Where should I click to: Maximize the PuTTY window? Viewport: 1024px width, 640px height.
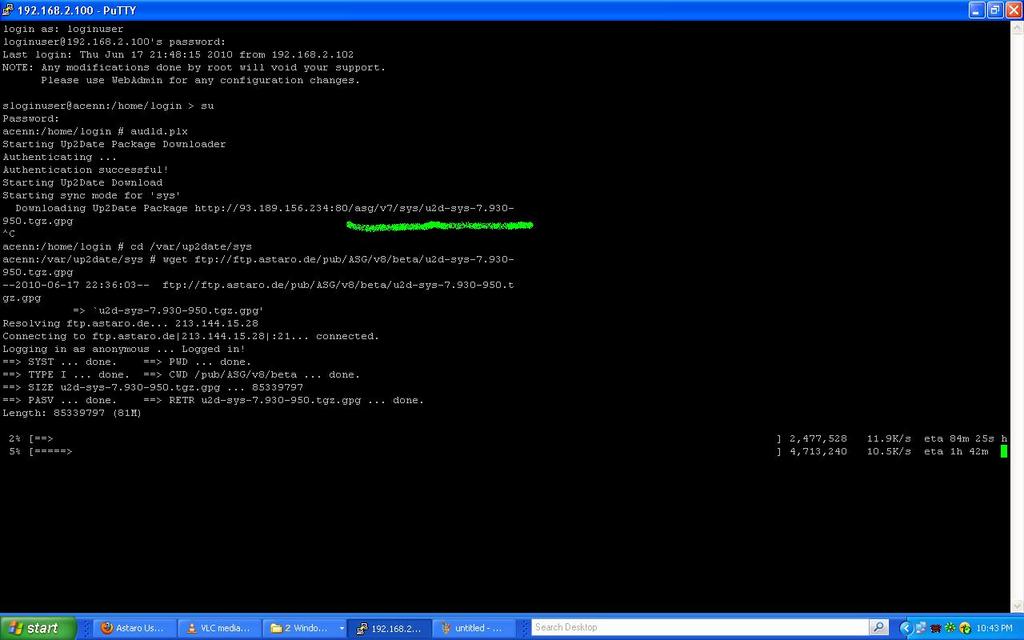(x=995, y=10)
